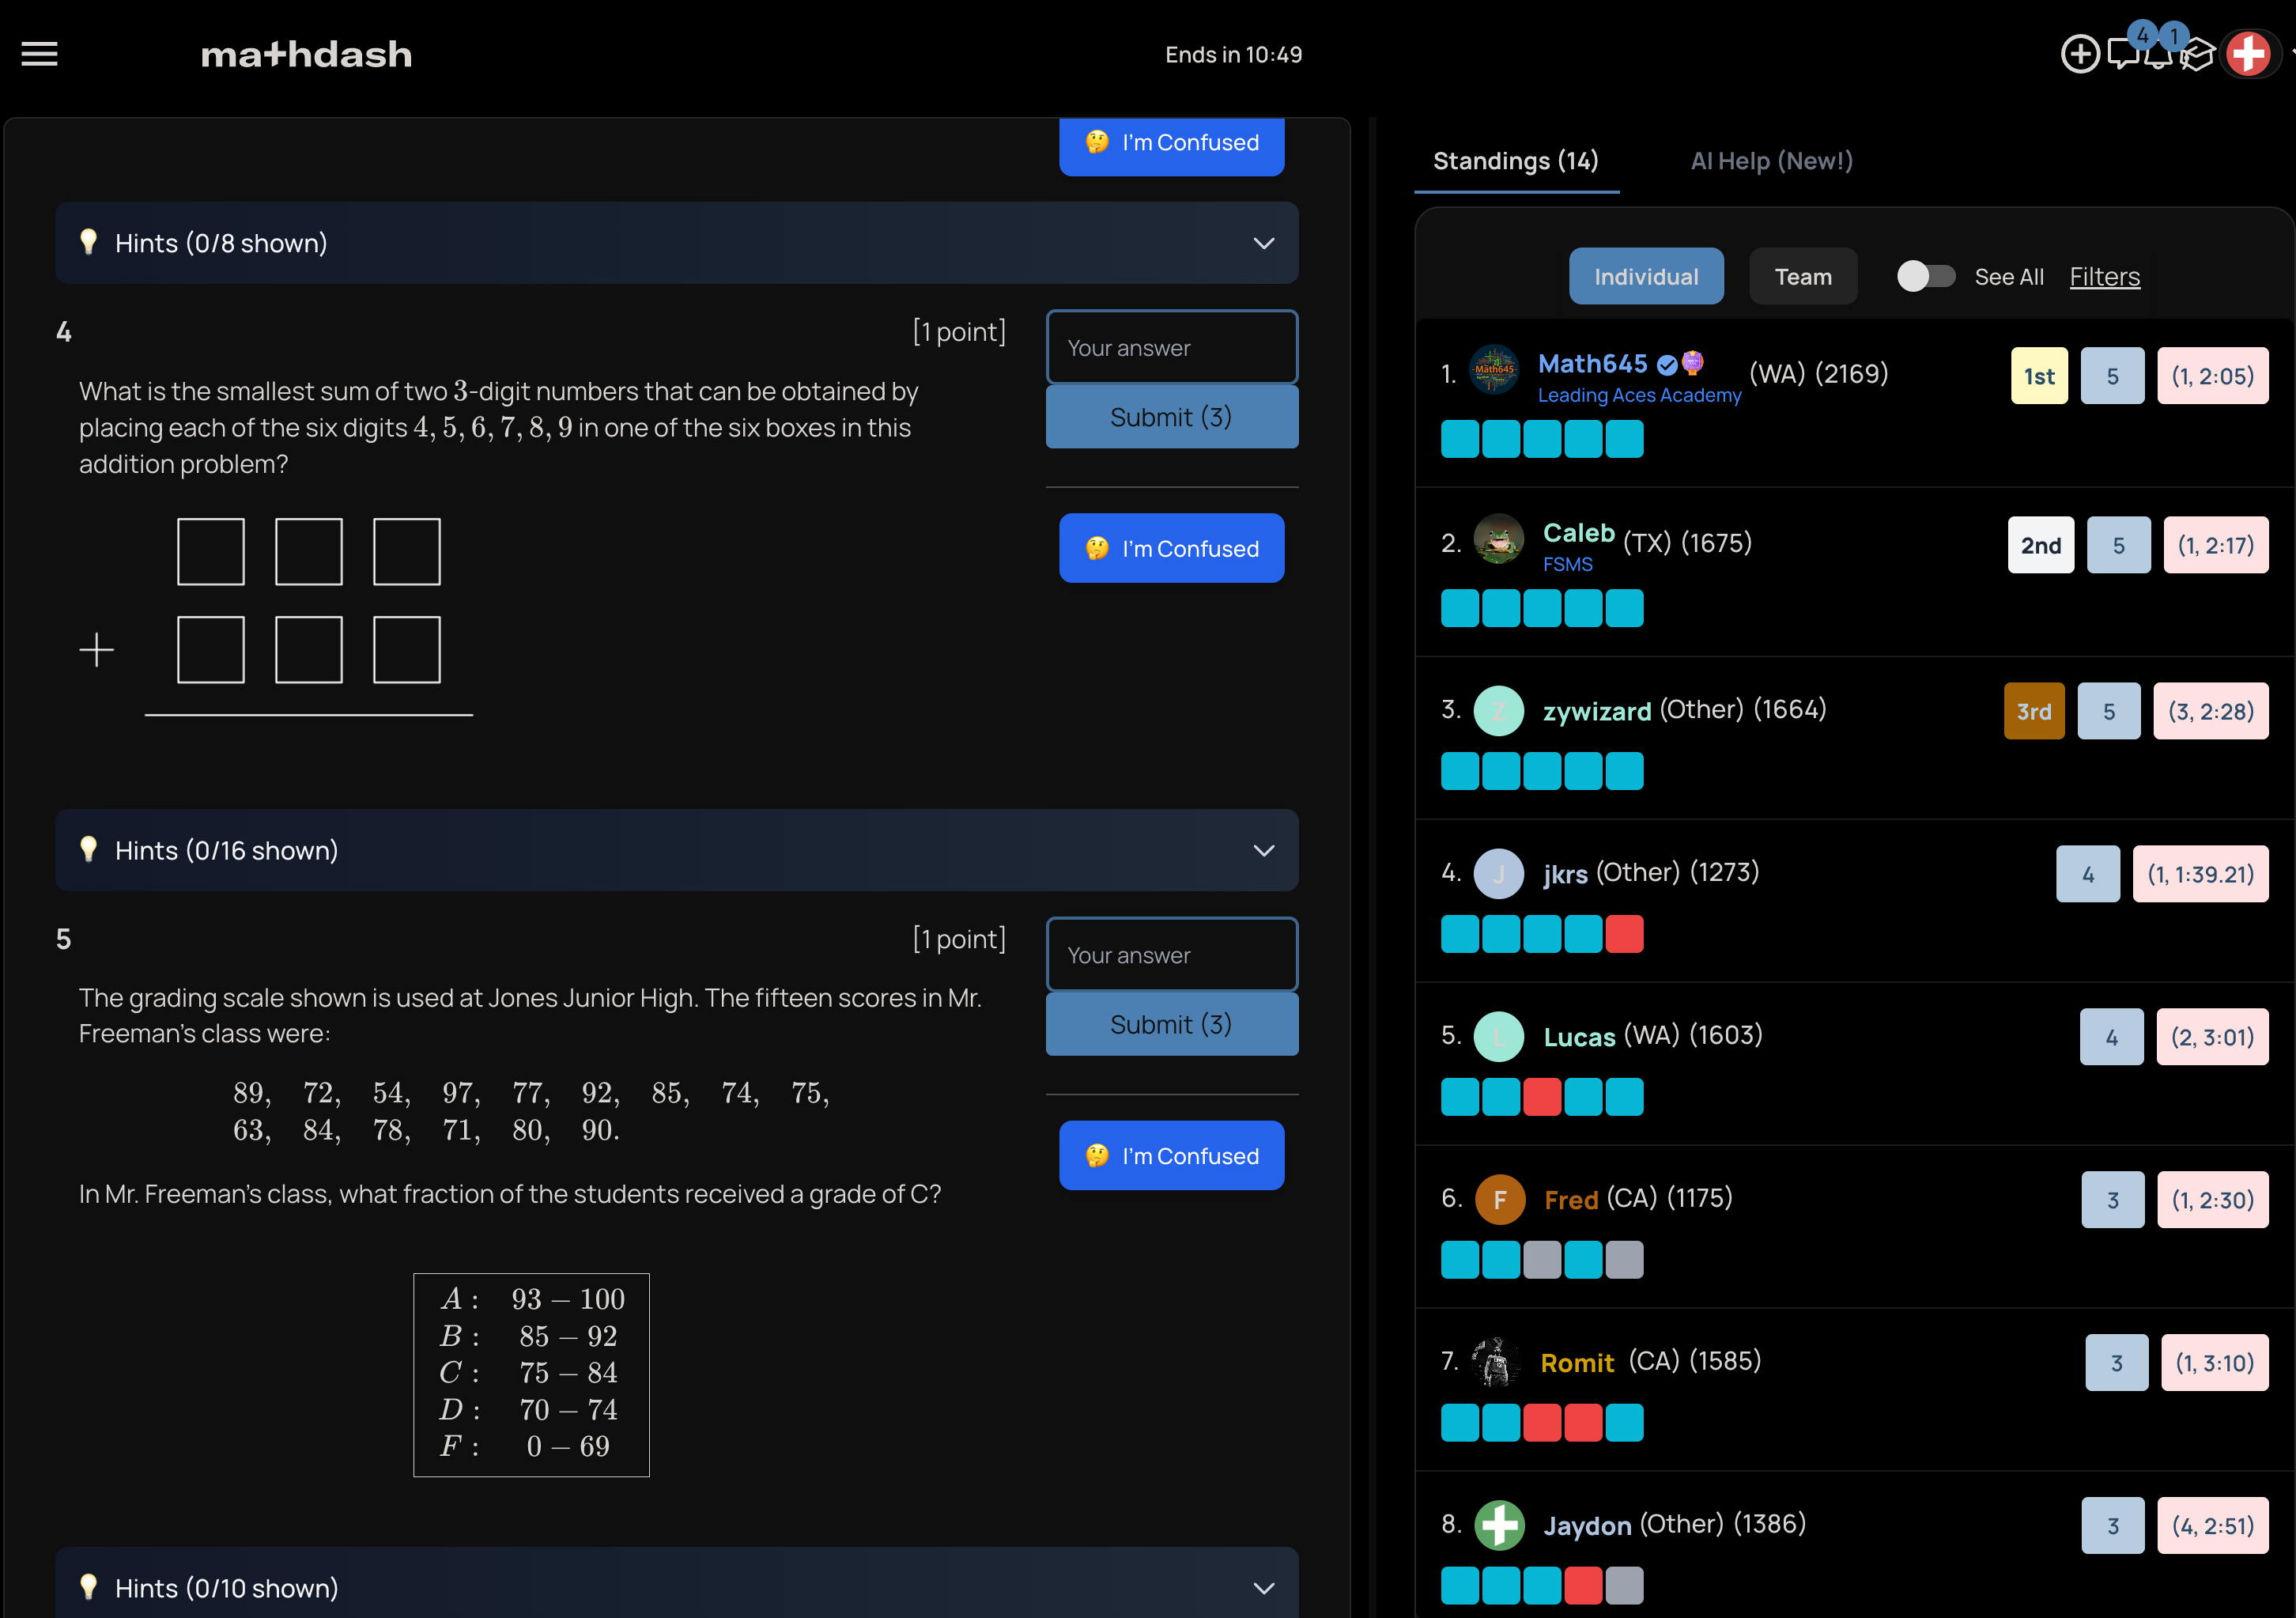The height and width of the screenshot is (1618, 2296).
Task: Click jkrs's red incorrect answer square
Action: click(1625, 933)
